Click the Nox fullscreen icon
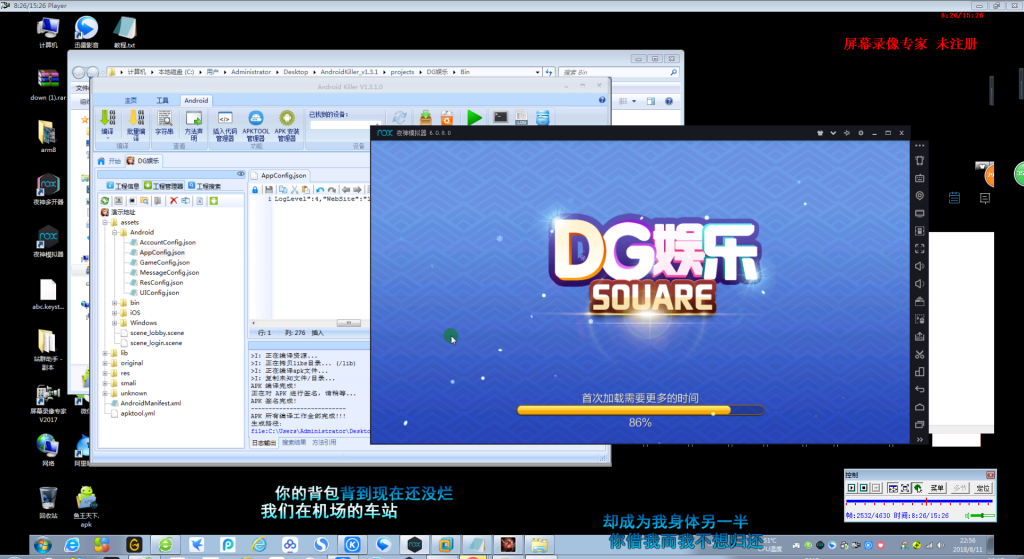The image size is (1024, 559). 920,249
